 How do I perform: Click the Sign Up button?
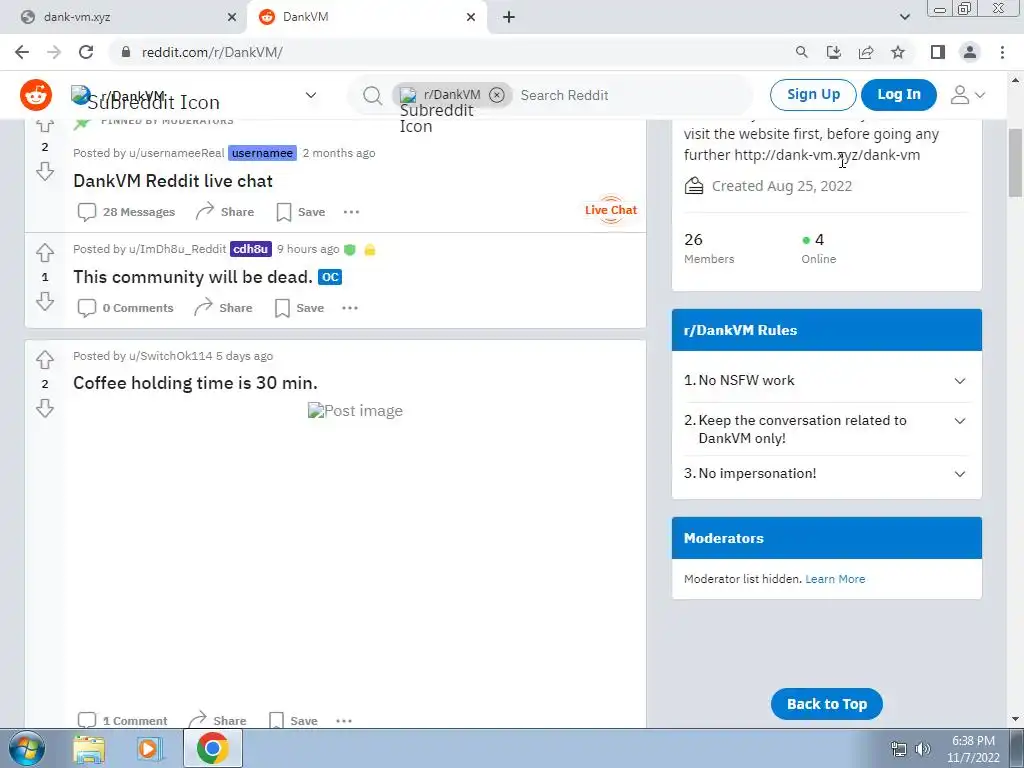click(813, 95)
